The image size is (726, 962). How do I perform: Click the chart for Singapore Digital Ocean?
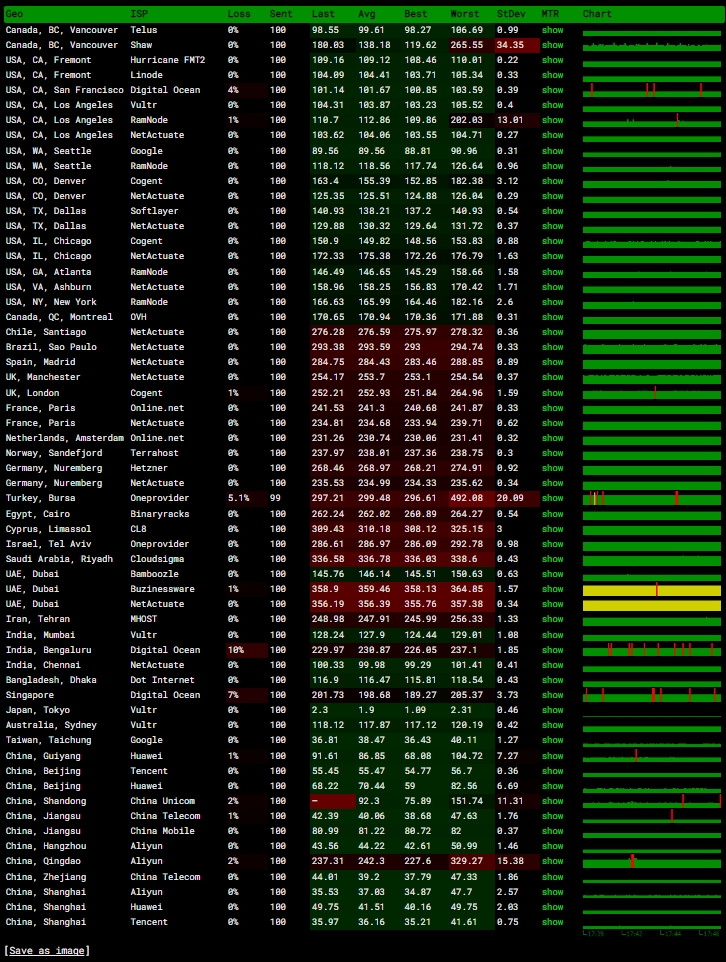(x=652, y=695)
